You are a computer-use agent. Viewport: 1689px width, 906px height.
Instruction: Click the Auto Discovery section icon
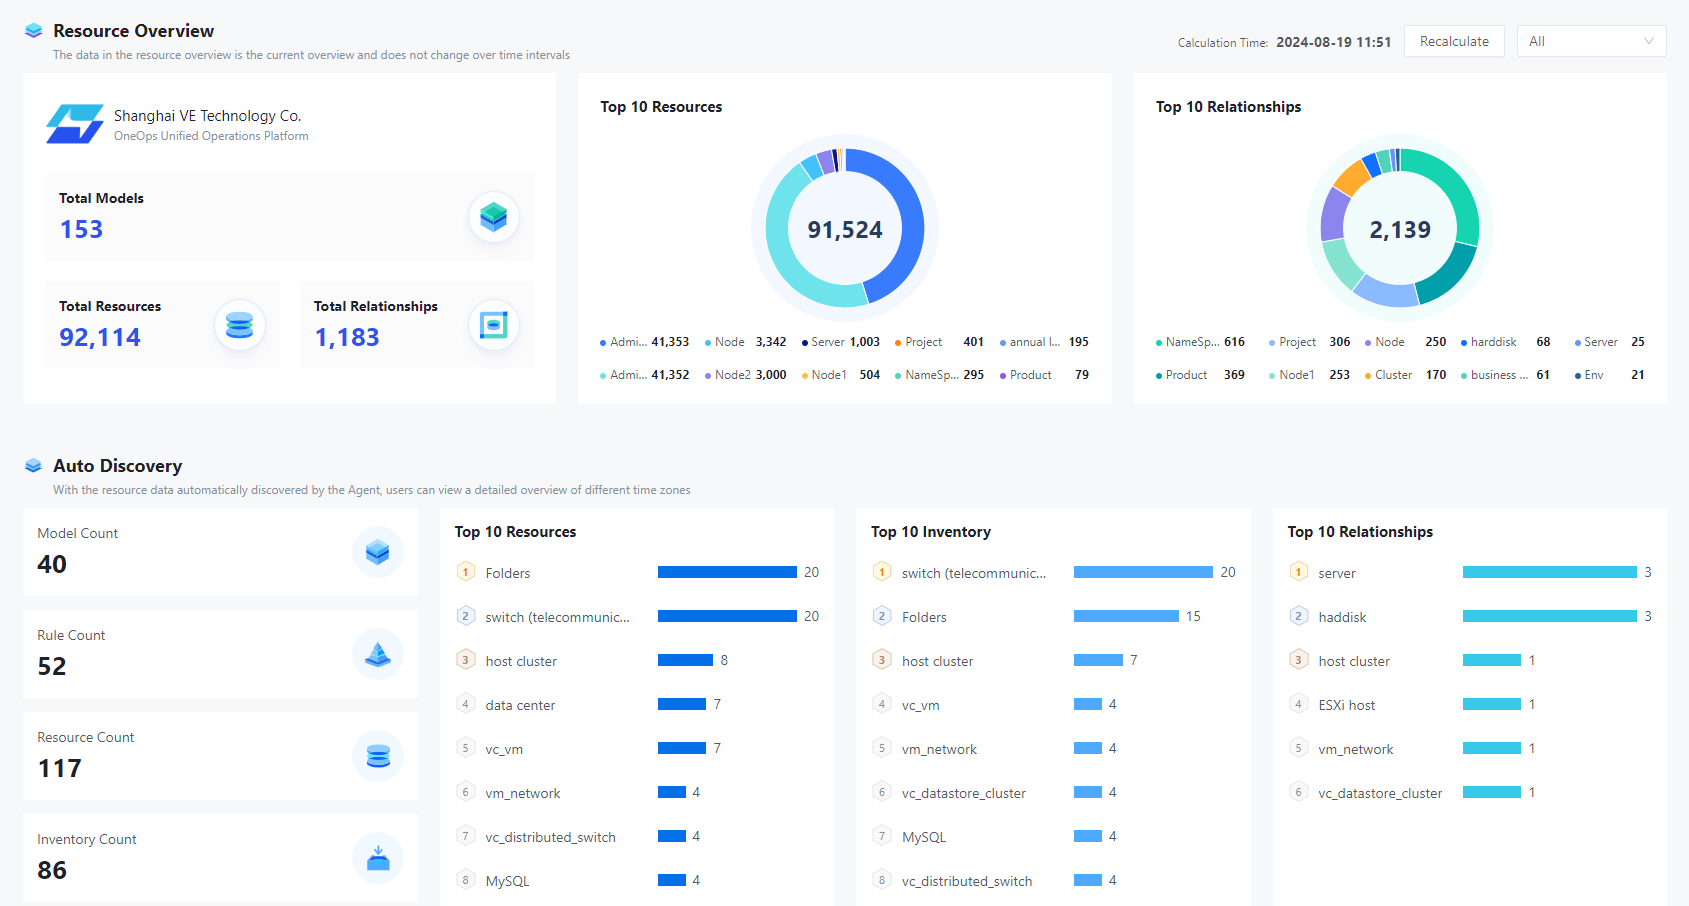33,465
